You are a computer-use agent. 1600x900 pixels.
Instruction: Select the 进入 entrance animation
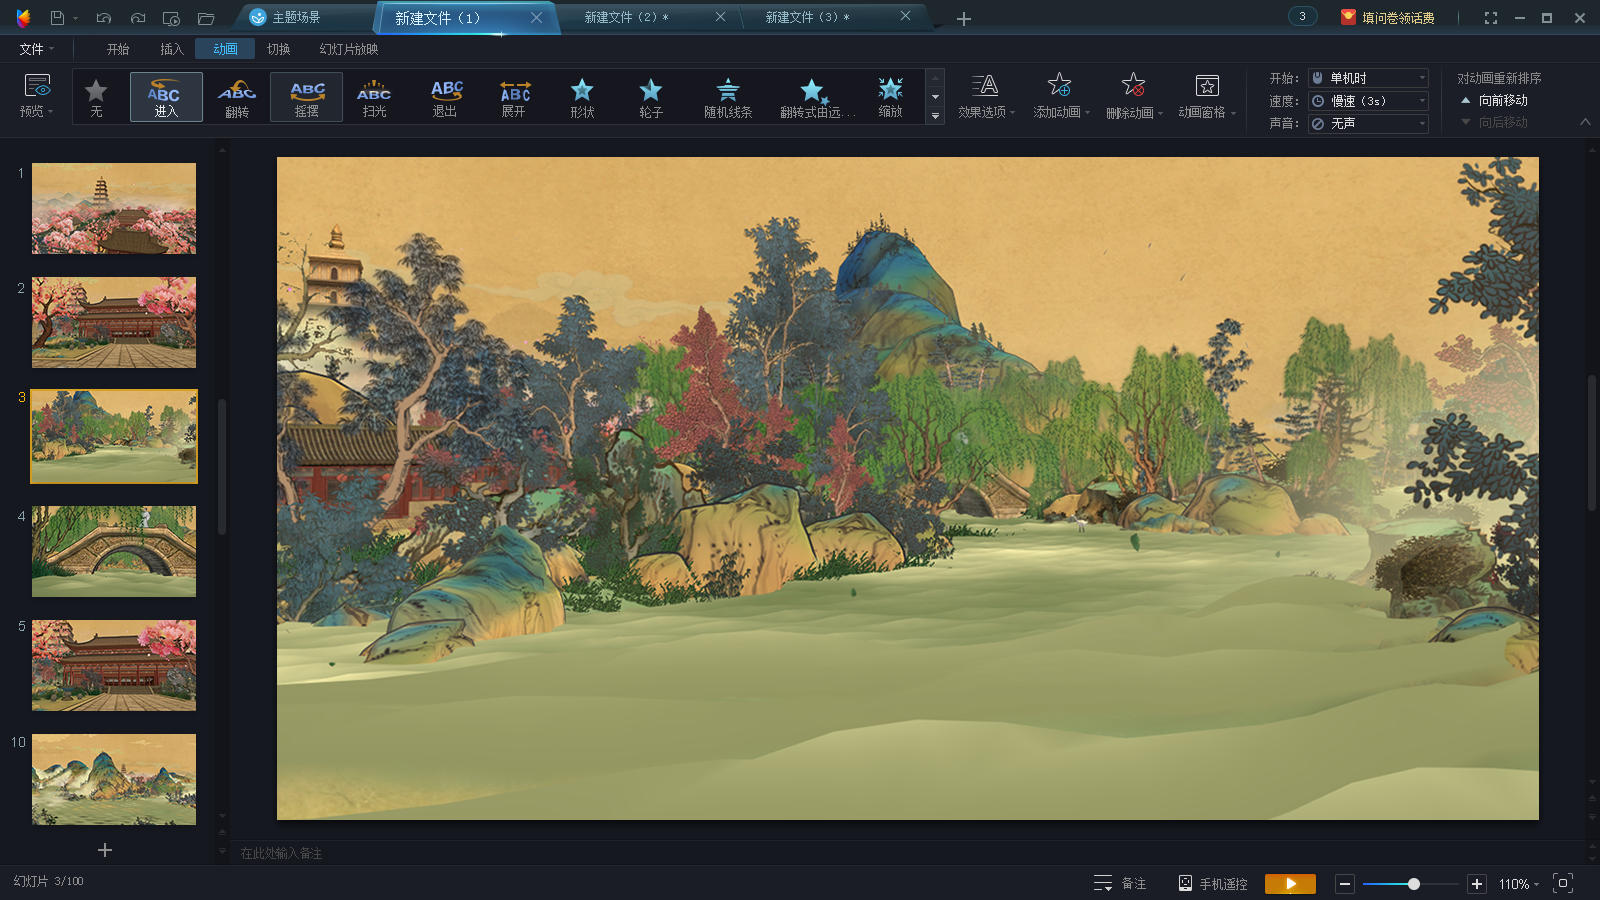click(166, 97)
